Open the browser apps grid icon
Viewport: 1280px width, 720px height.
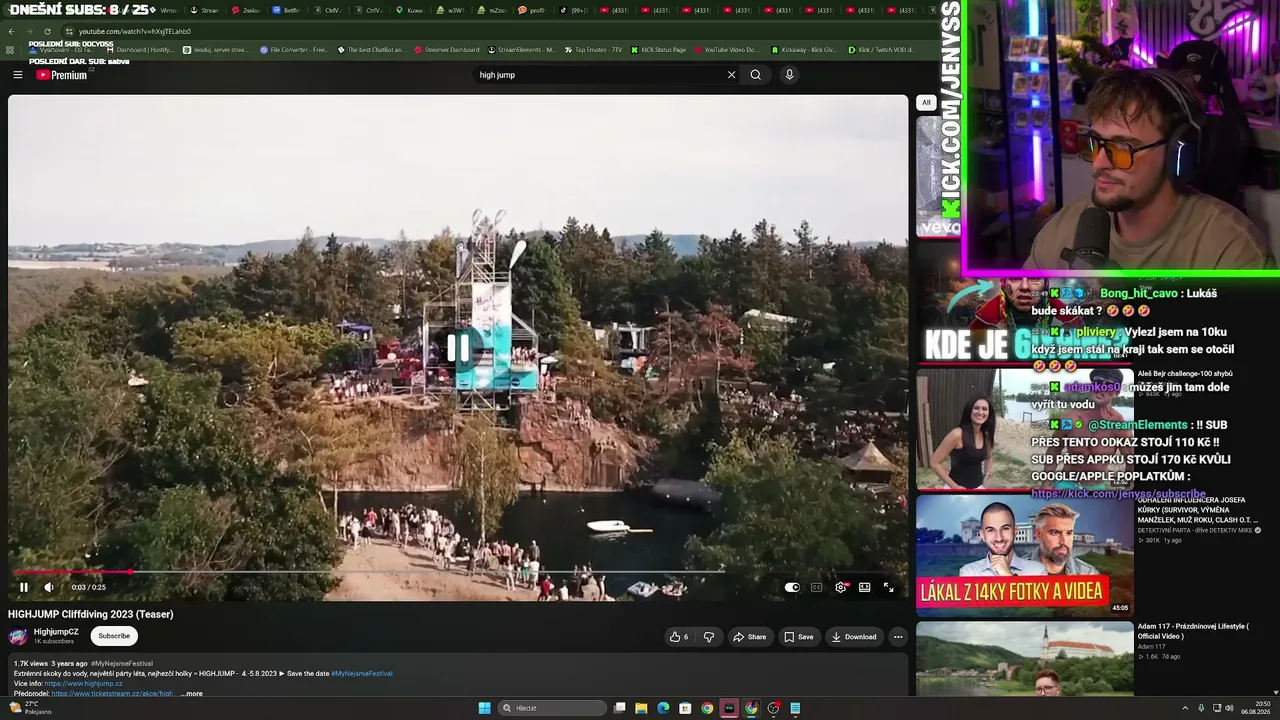11,50
